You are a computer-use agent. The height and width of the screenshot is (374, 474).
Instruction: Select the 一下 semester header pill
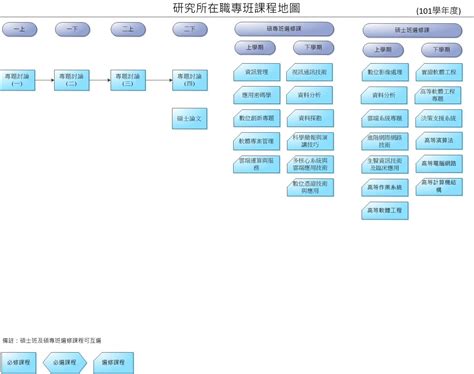72,29
